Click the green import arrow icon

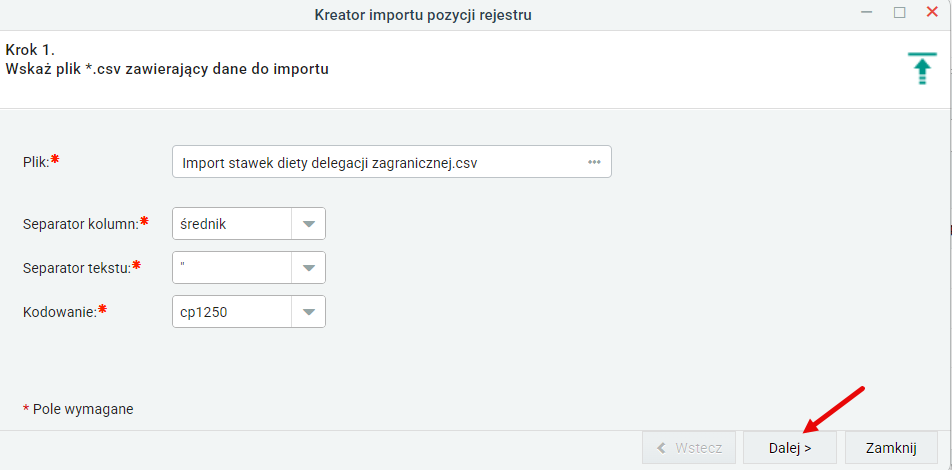point(922,68)
